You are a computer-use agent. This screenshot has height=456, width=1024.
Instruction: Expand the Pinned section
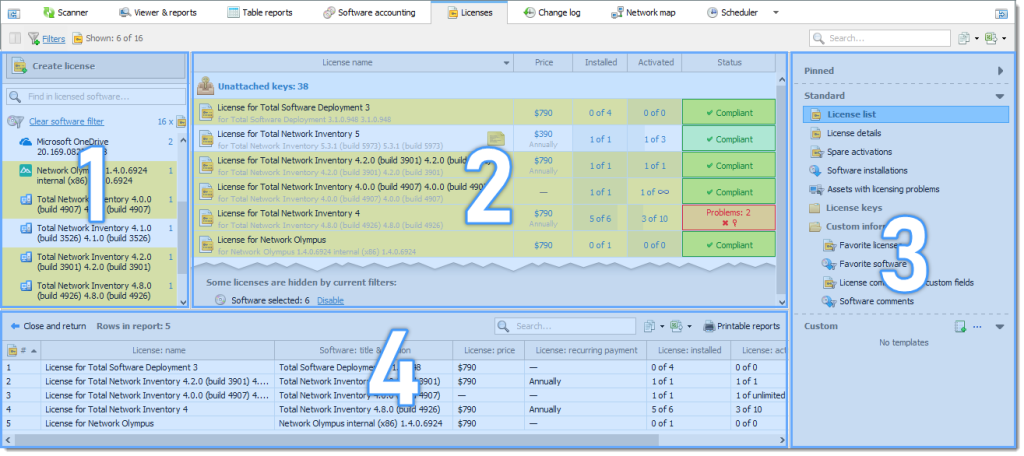(1000, 71)
